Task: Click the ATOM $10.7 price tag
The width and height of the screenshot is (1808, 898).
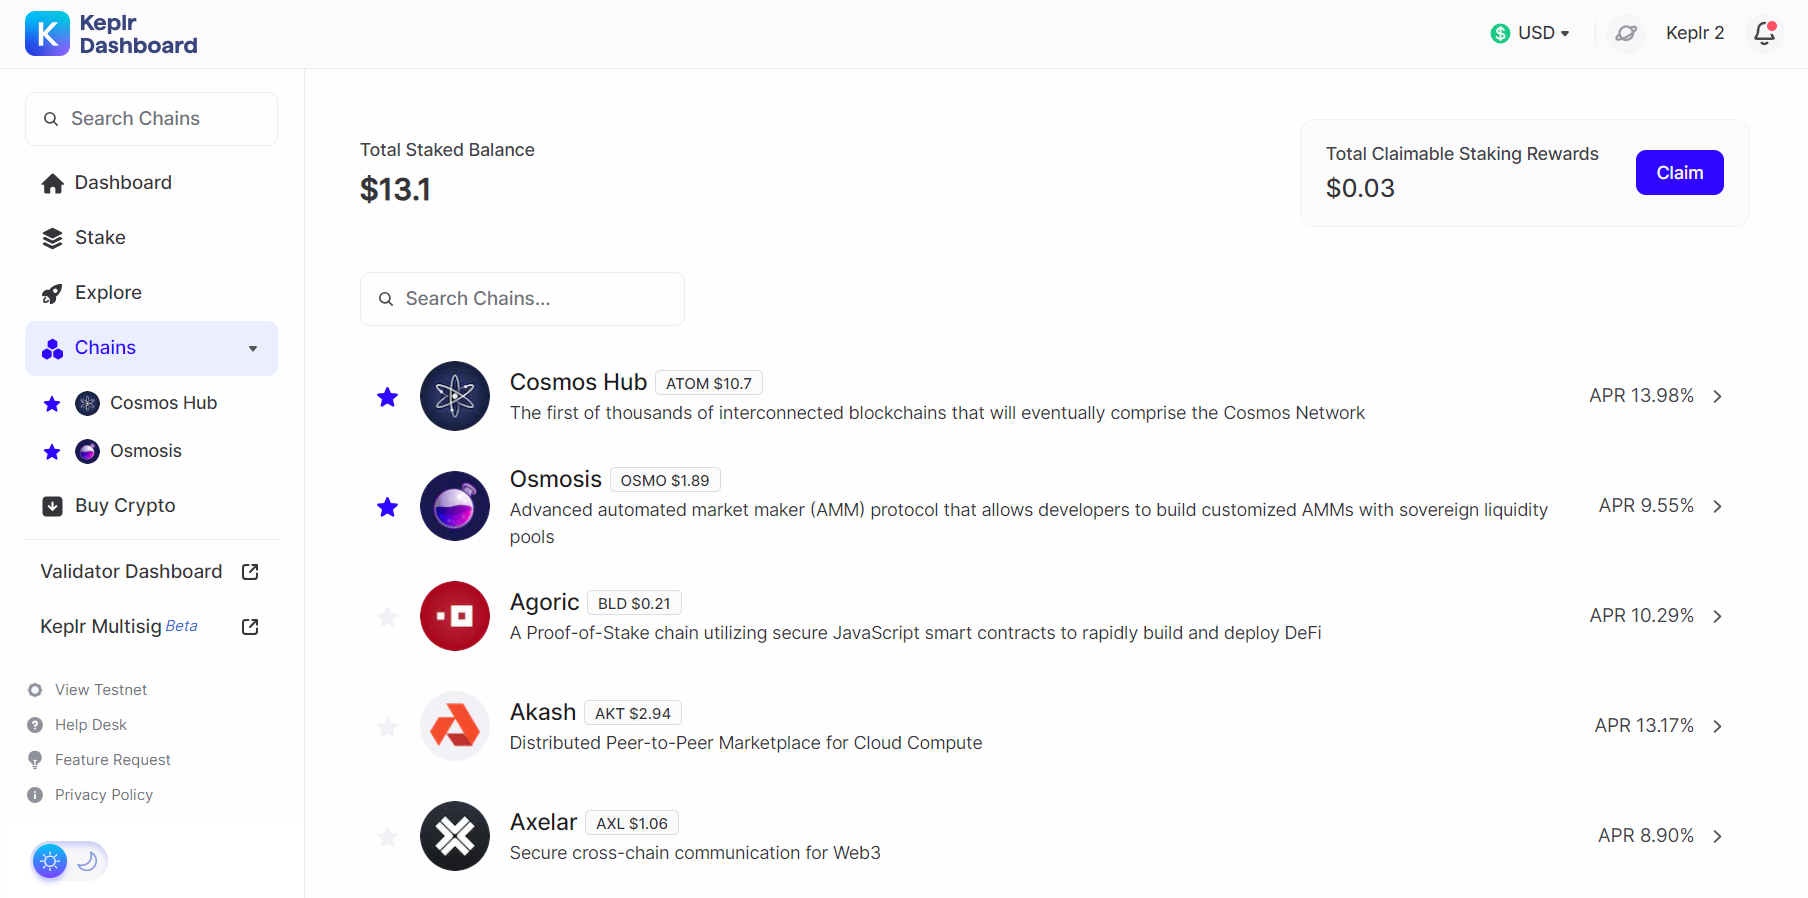Action: click(x=709, y=383)
